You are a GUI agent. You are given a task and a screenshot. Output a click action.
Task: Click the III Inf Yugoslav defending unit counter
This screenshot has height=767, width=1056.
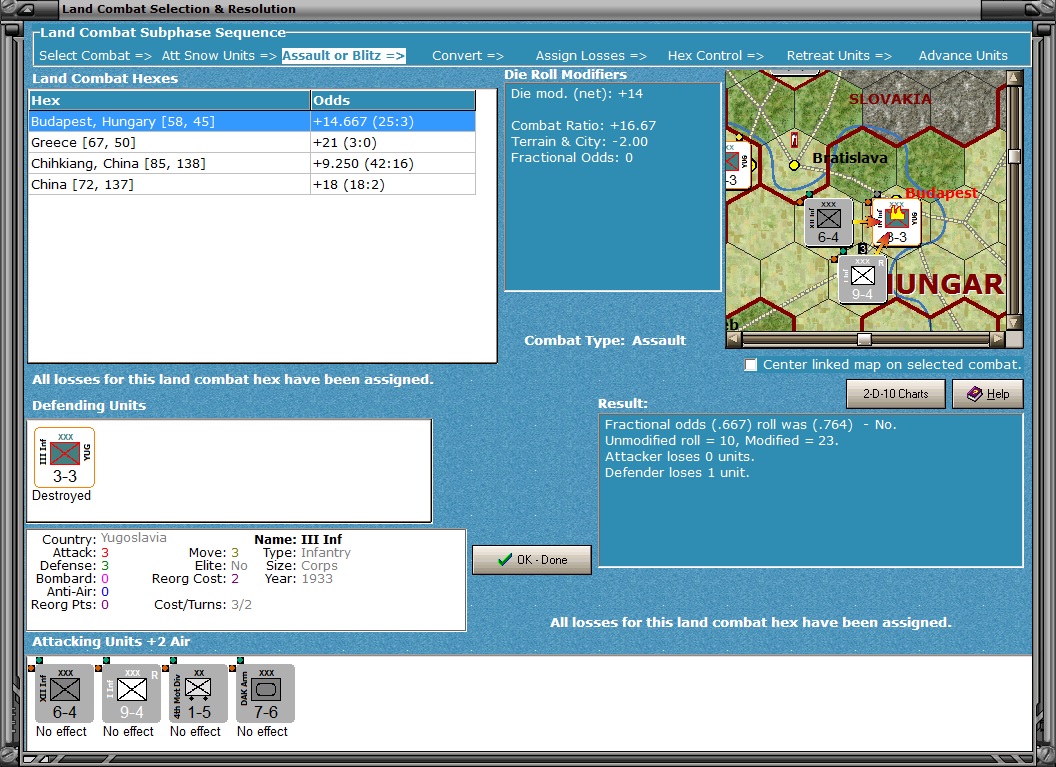click(65, 457)
